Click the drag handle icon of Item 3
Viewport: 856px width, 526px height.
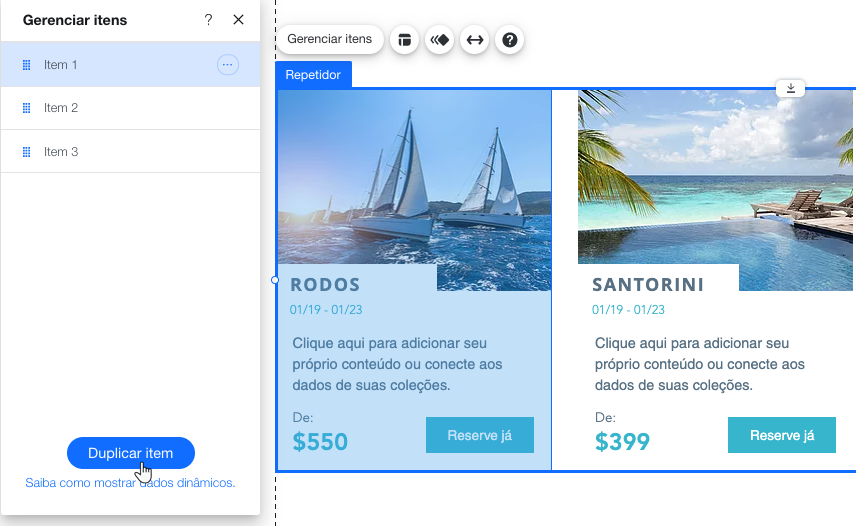point(26,152)
